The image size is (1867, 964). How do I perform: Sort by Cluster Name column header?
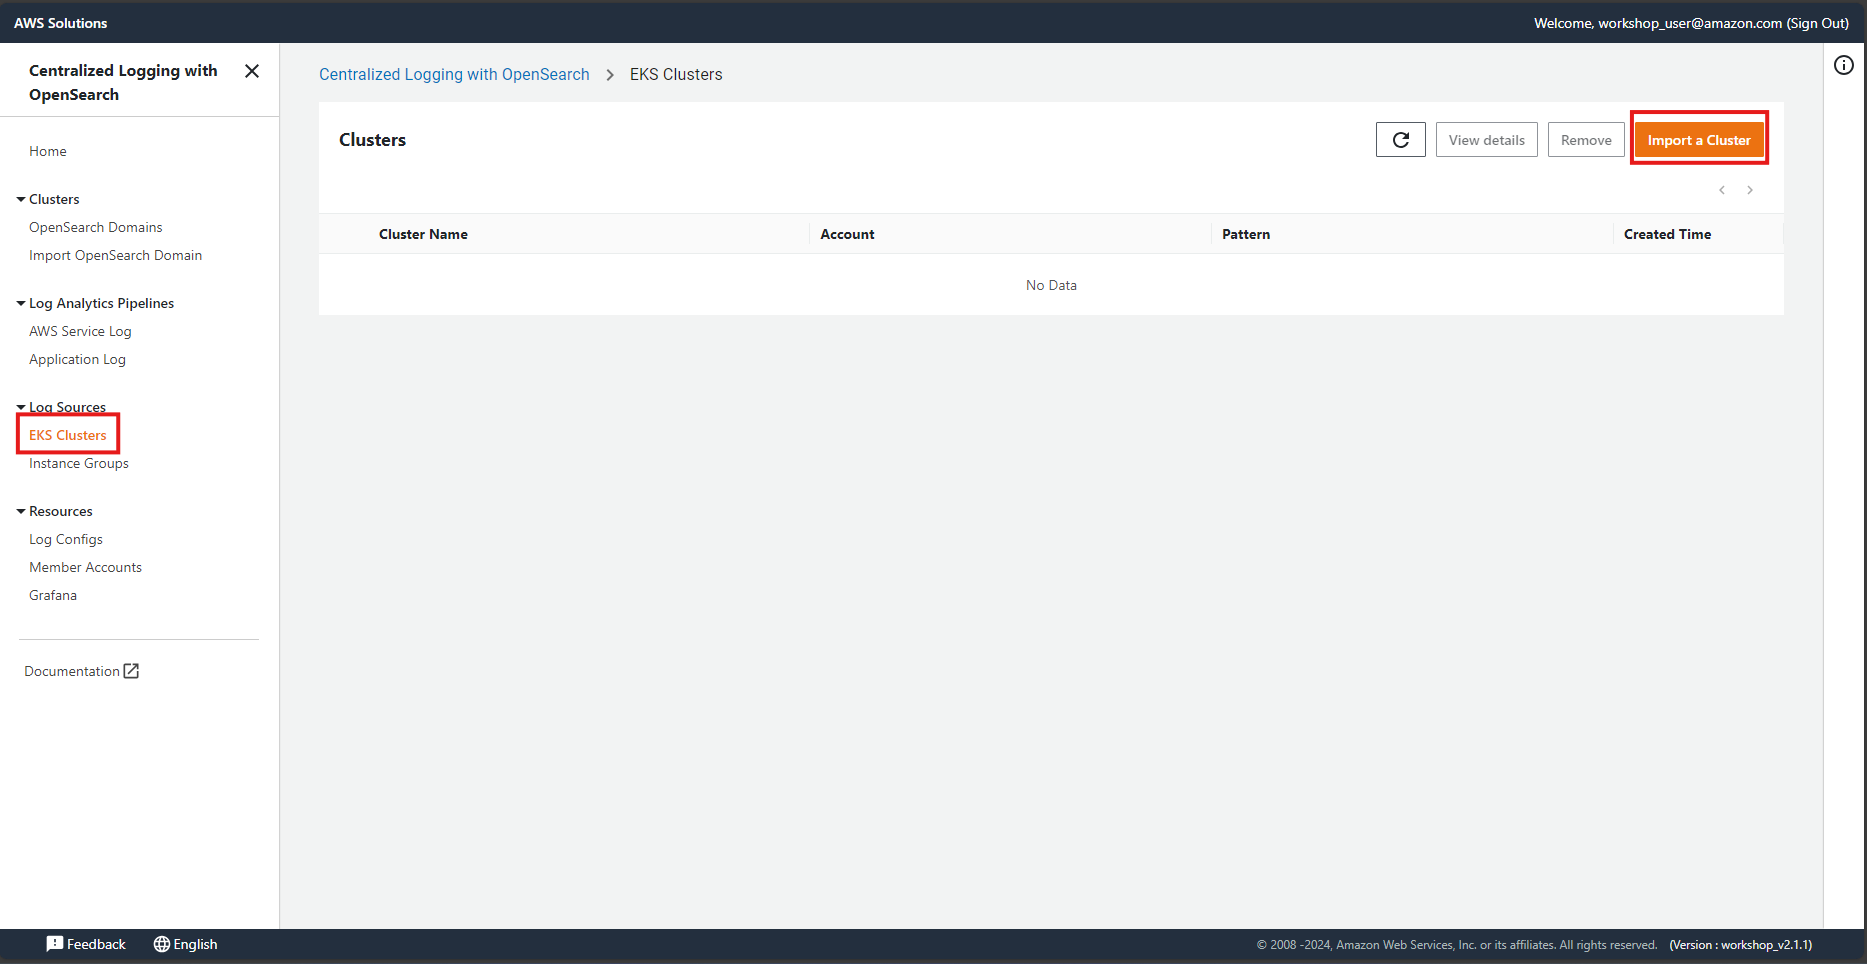pyautogui.click(x=423, y=234)
